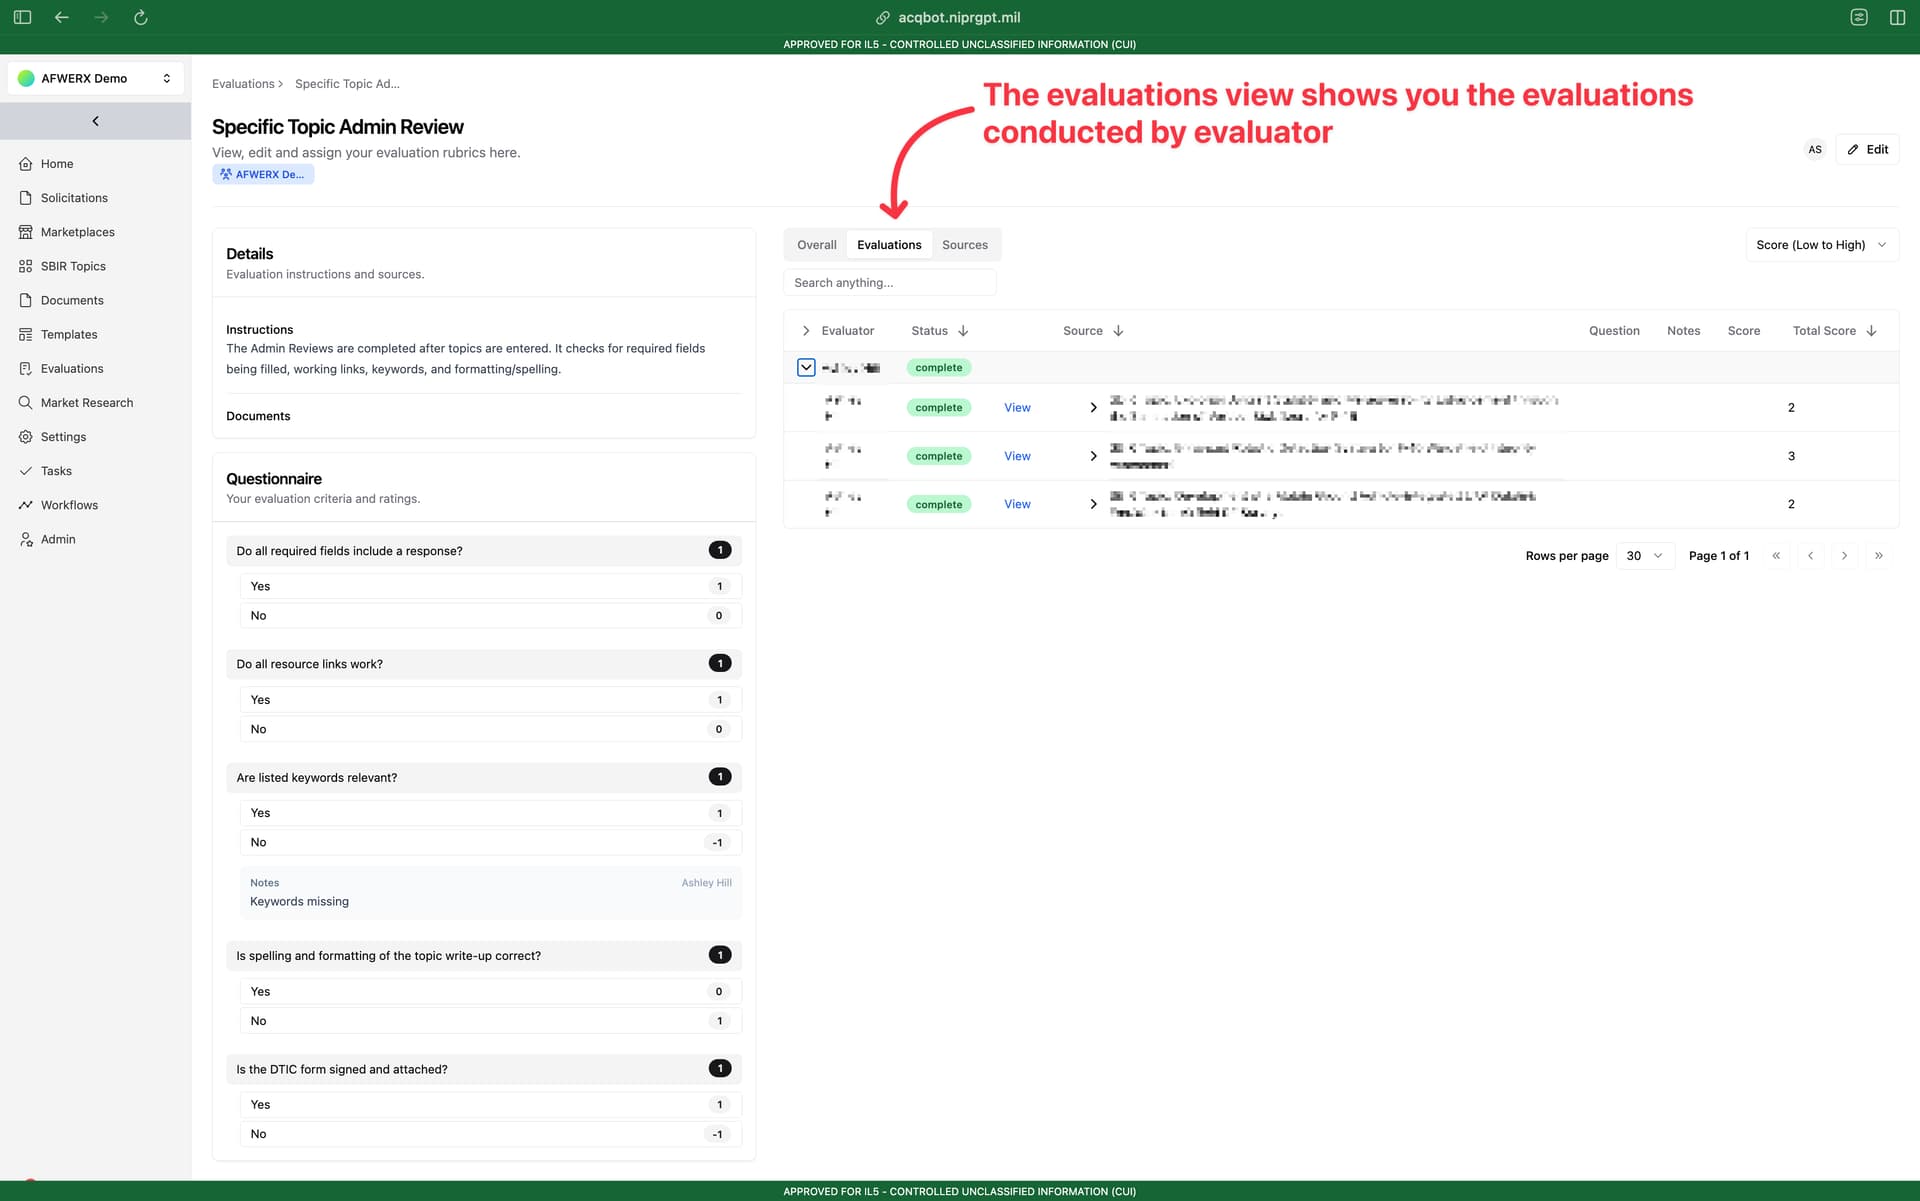Screen dimensions: 1920x1201
Task: Click the link icon beside acqbot.niprgpt.mil
Action: 883,17
